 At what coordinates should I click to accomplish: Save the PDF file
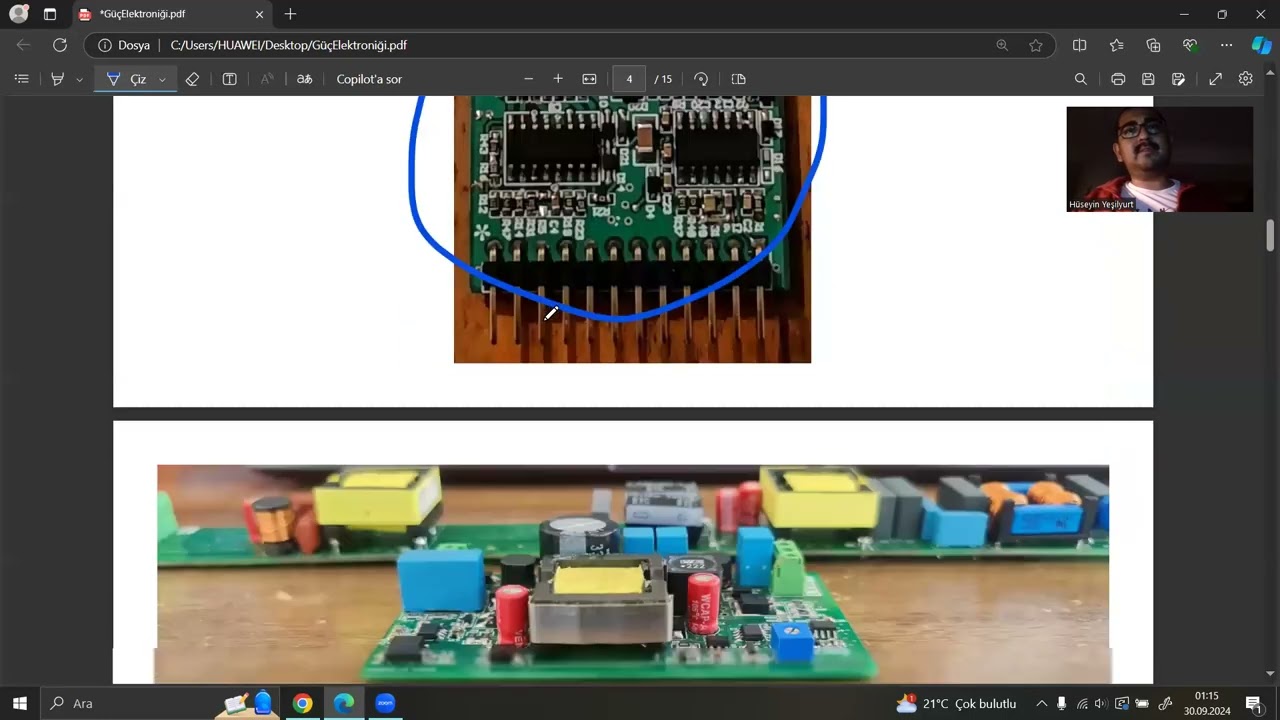click(x=1148, y=79)
